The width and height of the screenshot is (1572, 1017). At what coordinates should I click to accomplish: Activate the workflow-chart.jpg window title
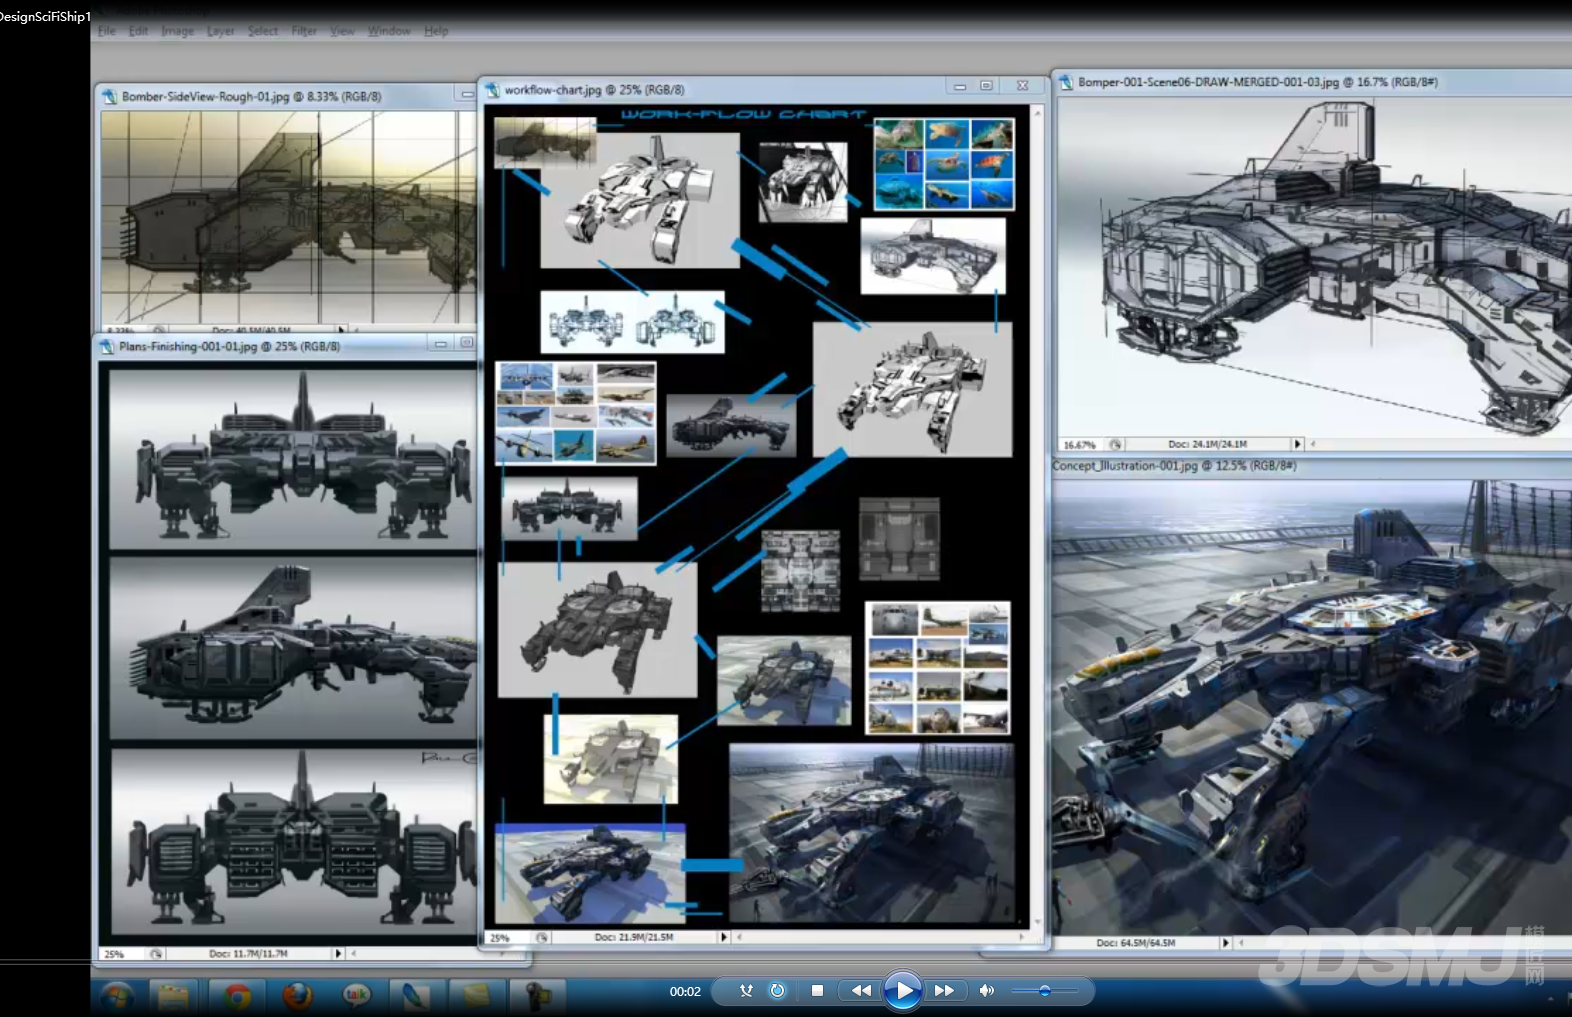click(595, 90)
